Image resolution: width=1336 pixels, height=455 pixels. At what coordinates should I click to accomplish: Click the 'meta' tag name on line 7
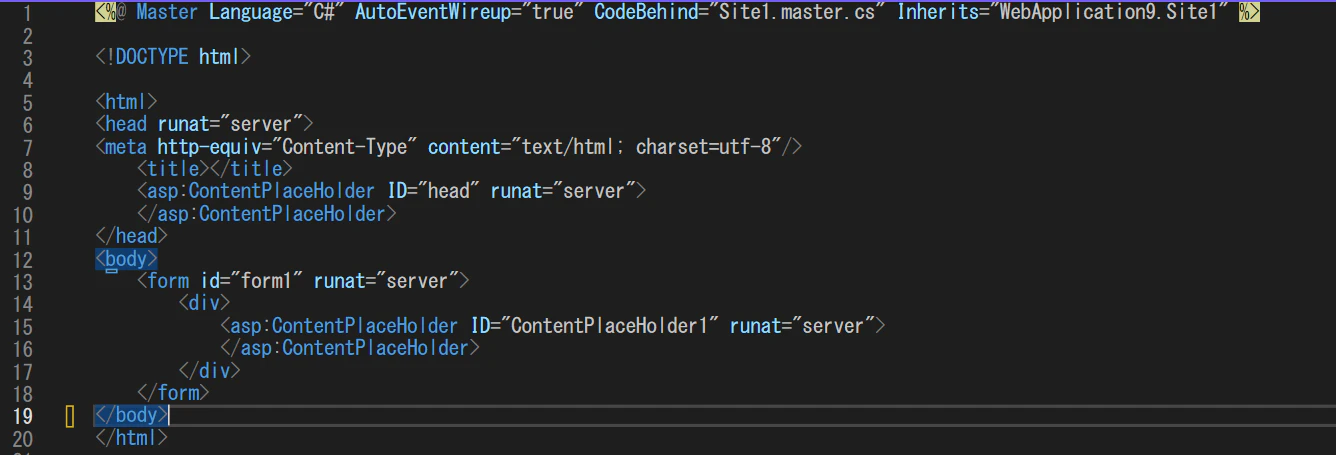[x=126, y=147]
